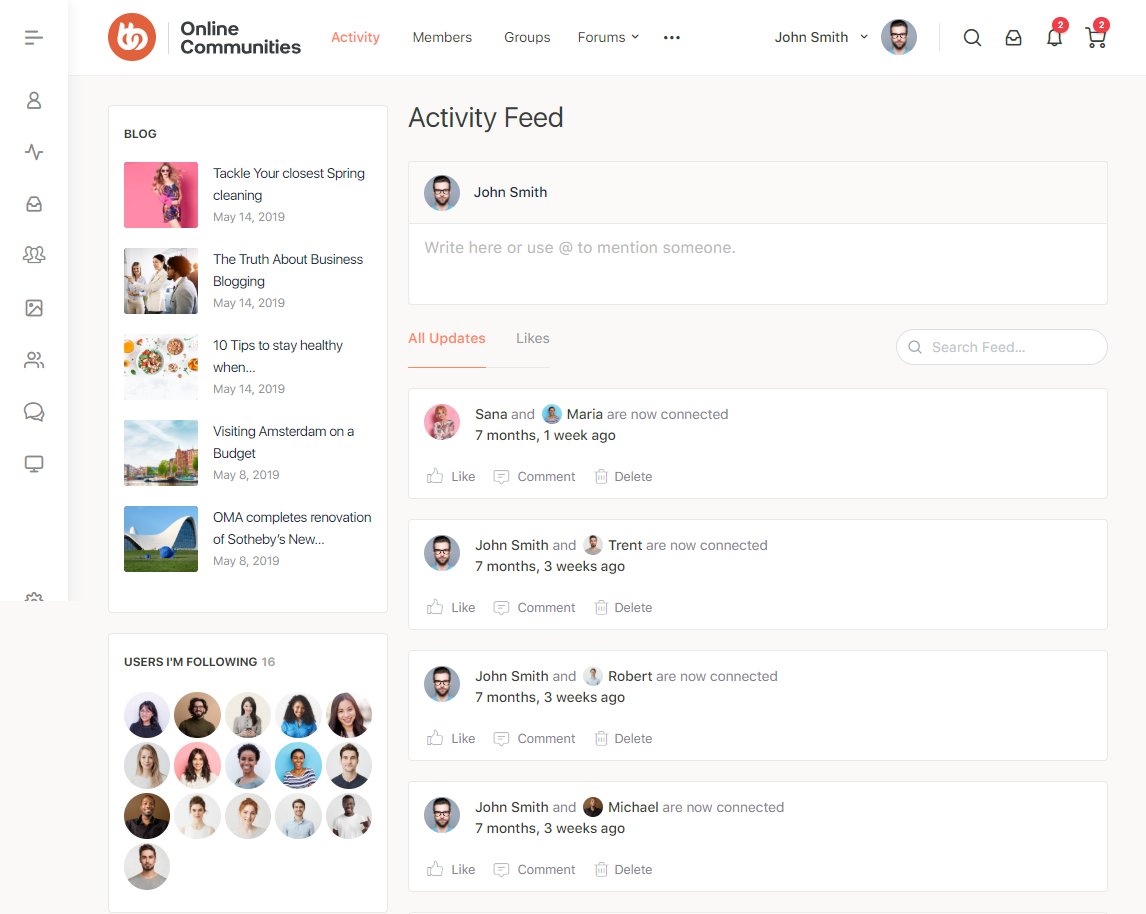1146x914 pixels.
Task: Toggle the hamburger menu in left sidebar
Action: pos(34,38)
